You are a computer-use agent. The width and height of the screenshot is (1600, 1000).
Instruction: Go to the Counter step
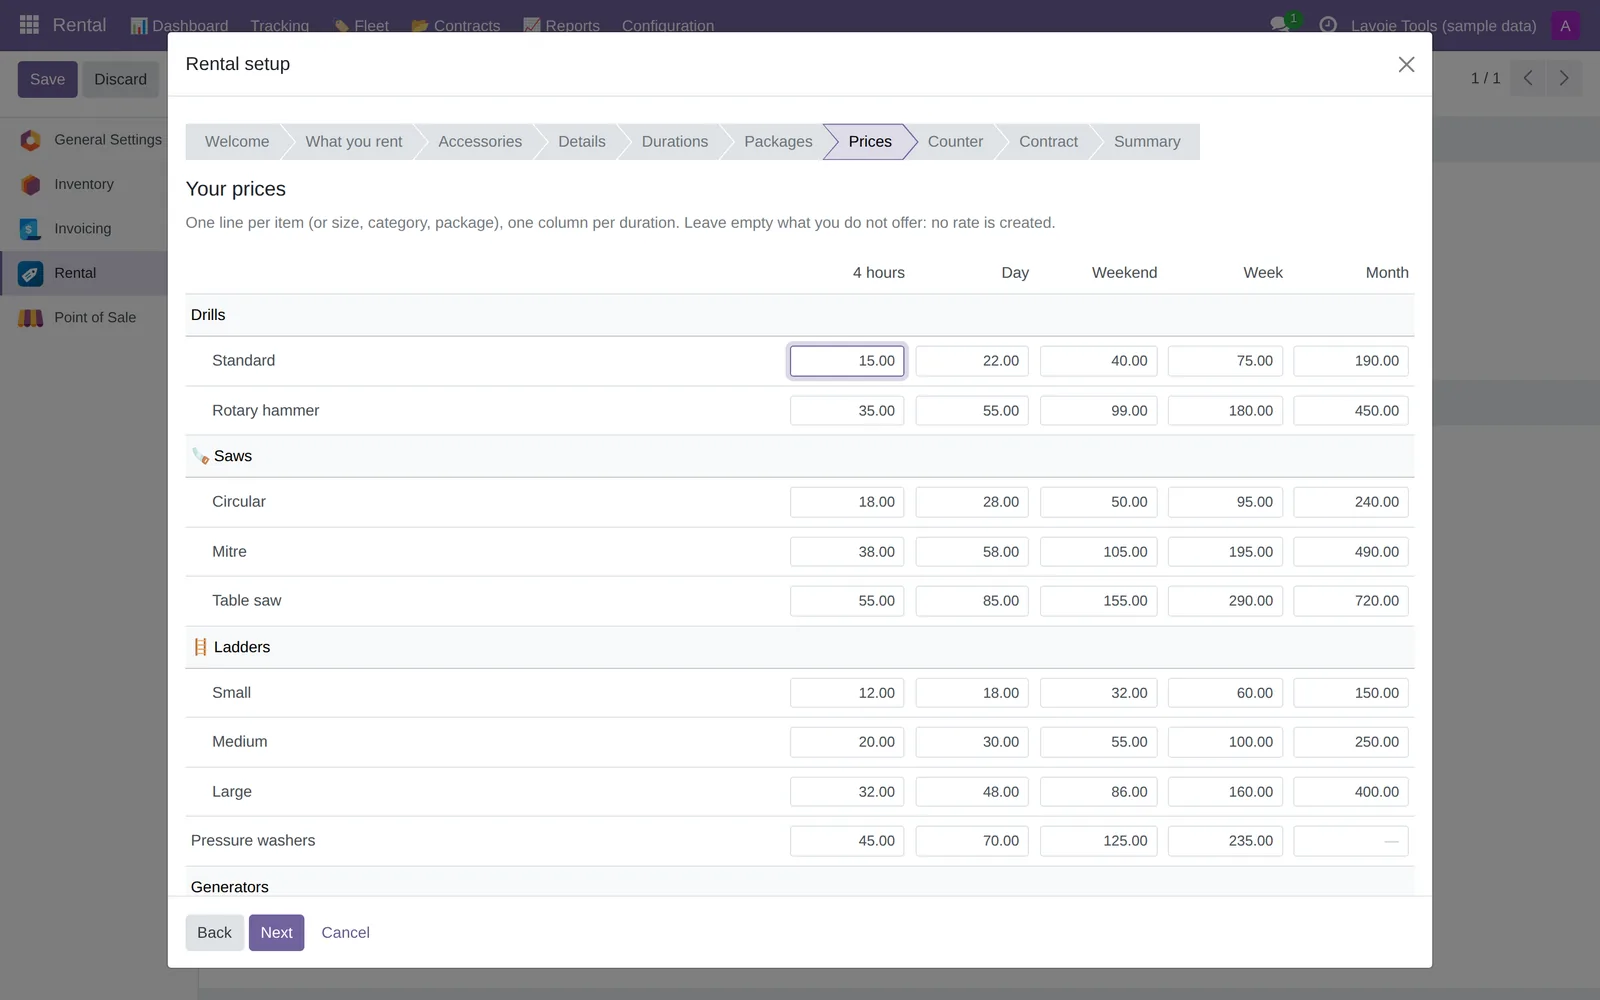[955, 142]
